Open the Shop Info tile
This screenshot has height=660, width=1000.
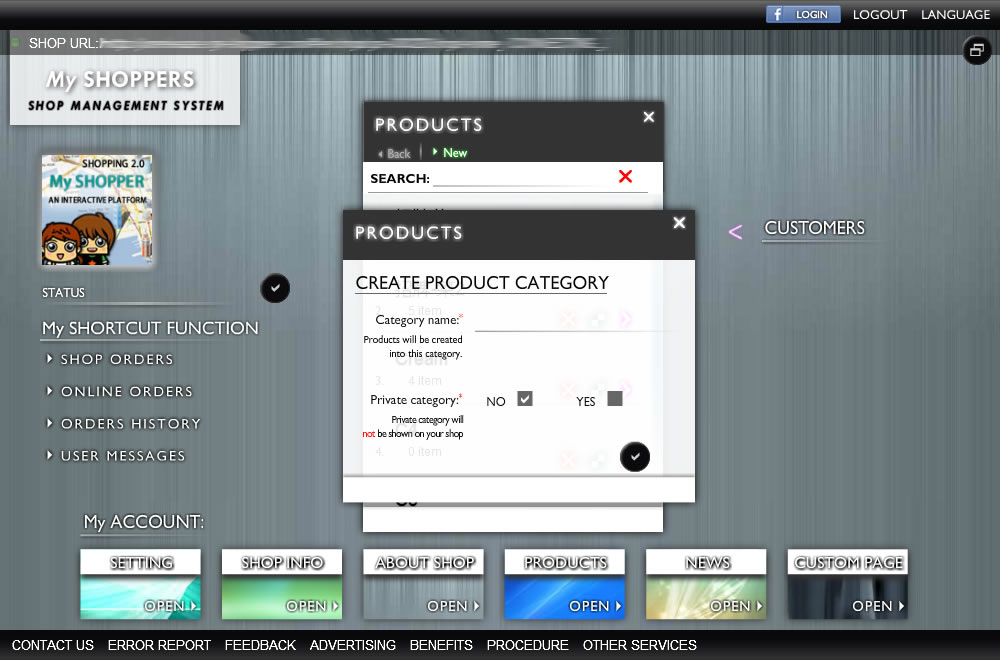tap(282, 584)
